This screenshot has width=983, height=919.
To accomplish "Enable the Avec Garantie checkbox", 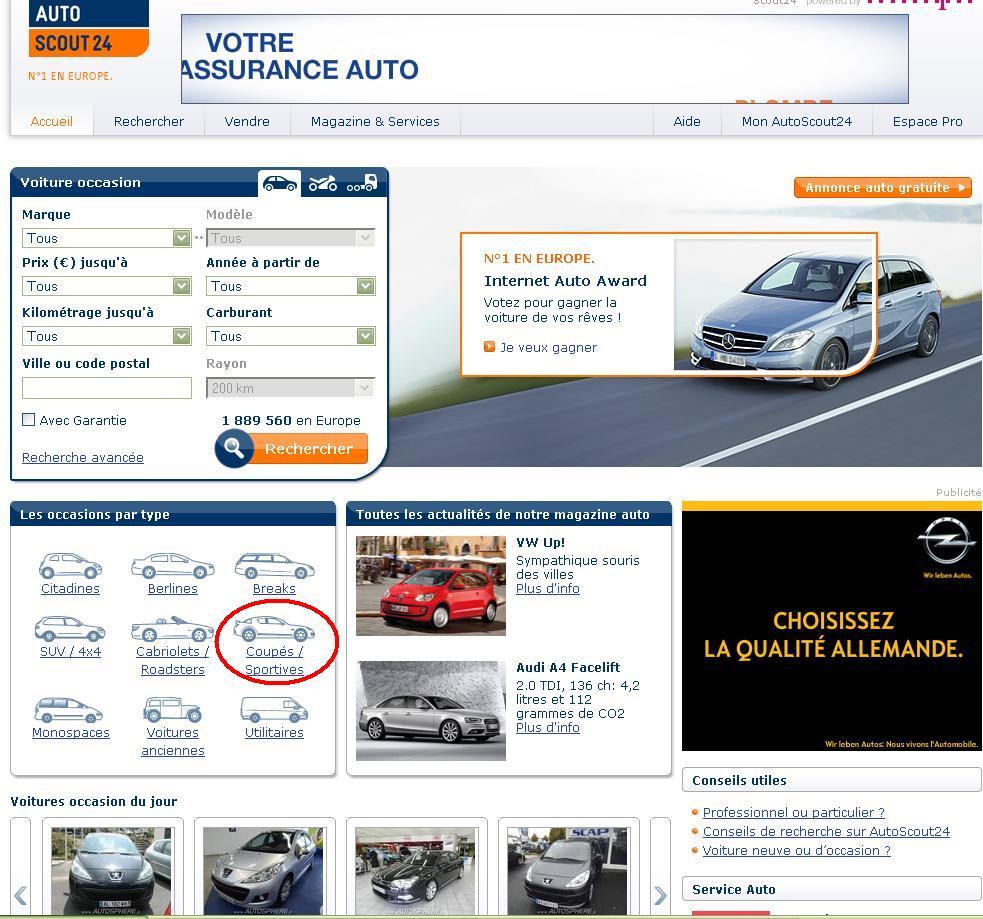I will (29, 420).
